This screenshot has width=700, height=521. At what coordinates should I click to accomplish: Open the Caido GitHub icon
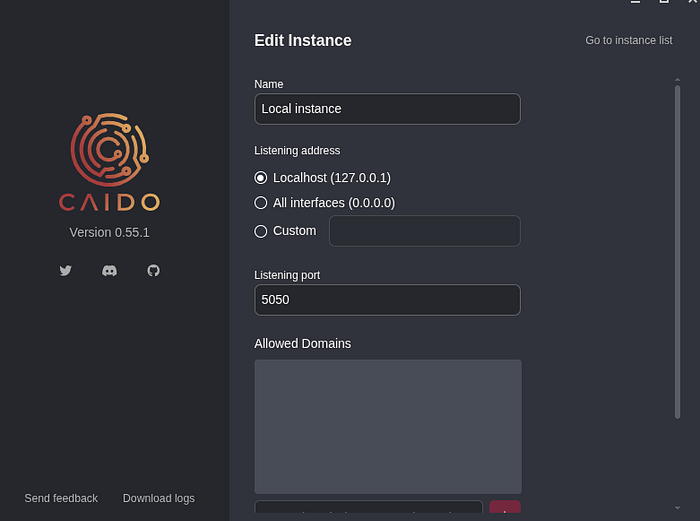pyautogui.click(x=154, y=271)
